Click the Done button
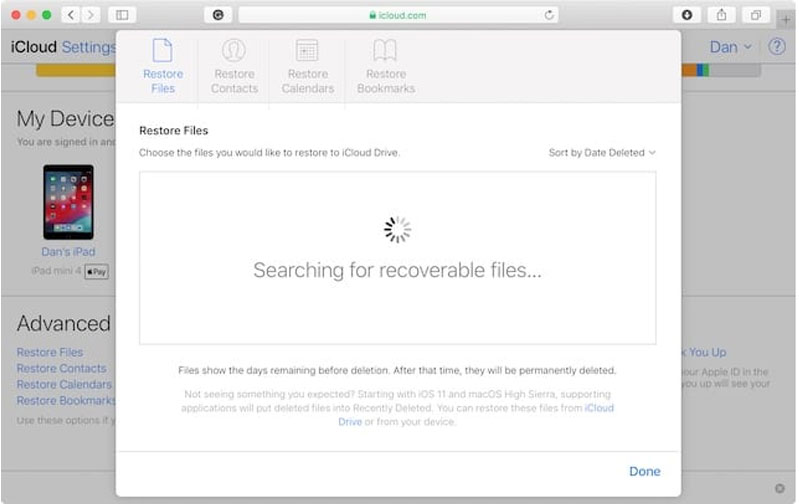The image size is (799, 504). 644,471
